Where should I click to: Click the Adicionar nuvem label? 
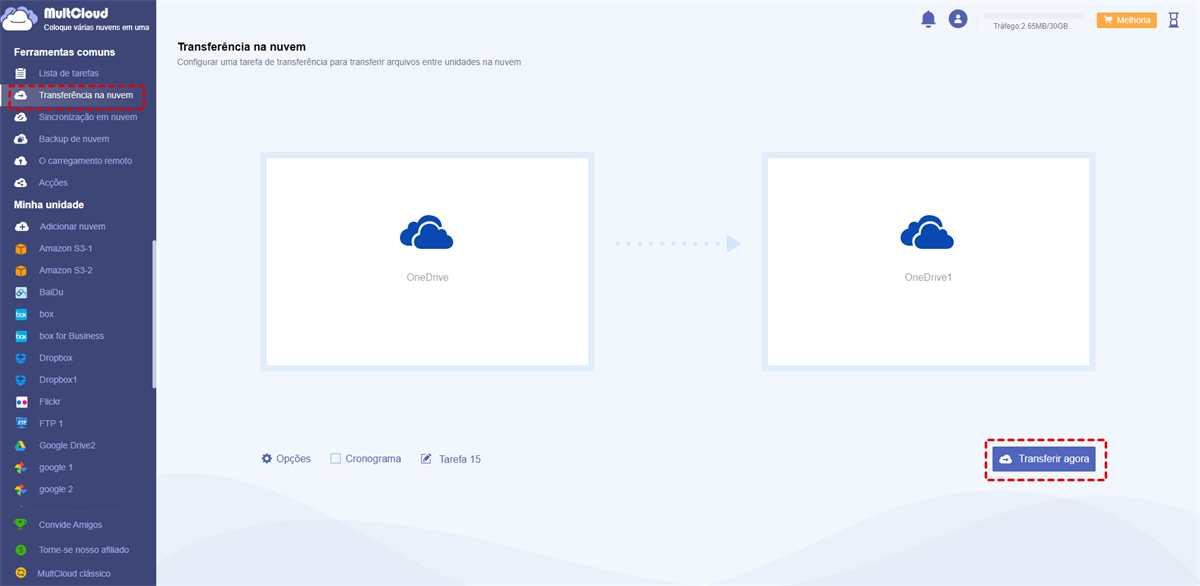point(72,227)
